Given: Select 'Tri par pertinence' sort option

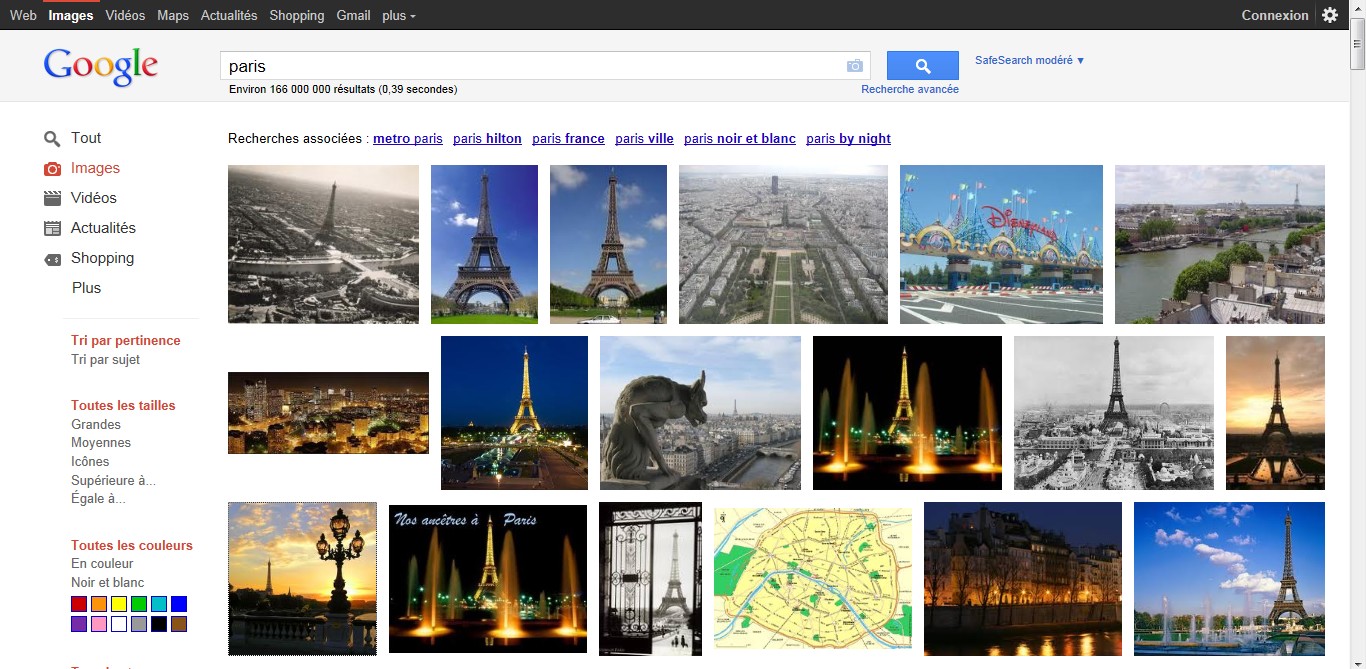Looking at the screenshot, I should point(126,341).
